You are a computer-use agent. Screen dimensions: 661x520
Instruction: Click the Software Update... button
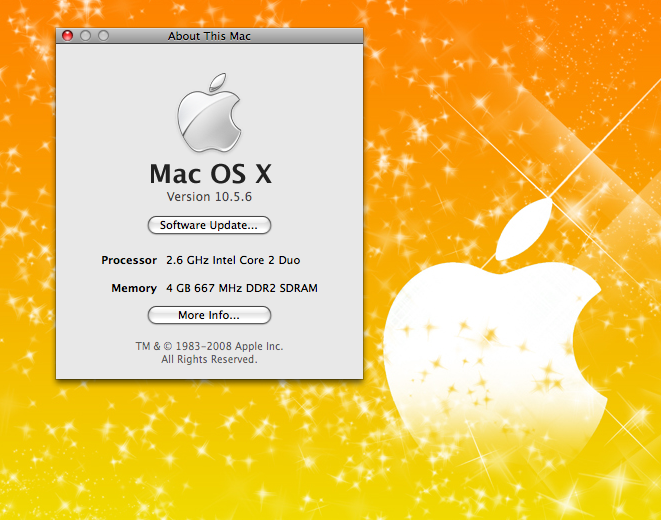pyautogui.click(x=209, y=225)
